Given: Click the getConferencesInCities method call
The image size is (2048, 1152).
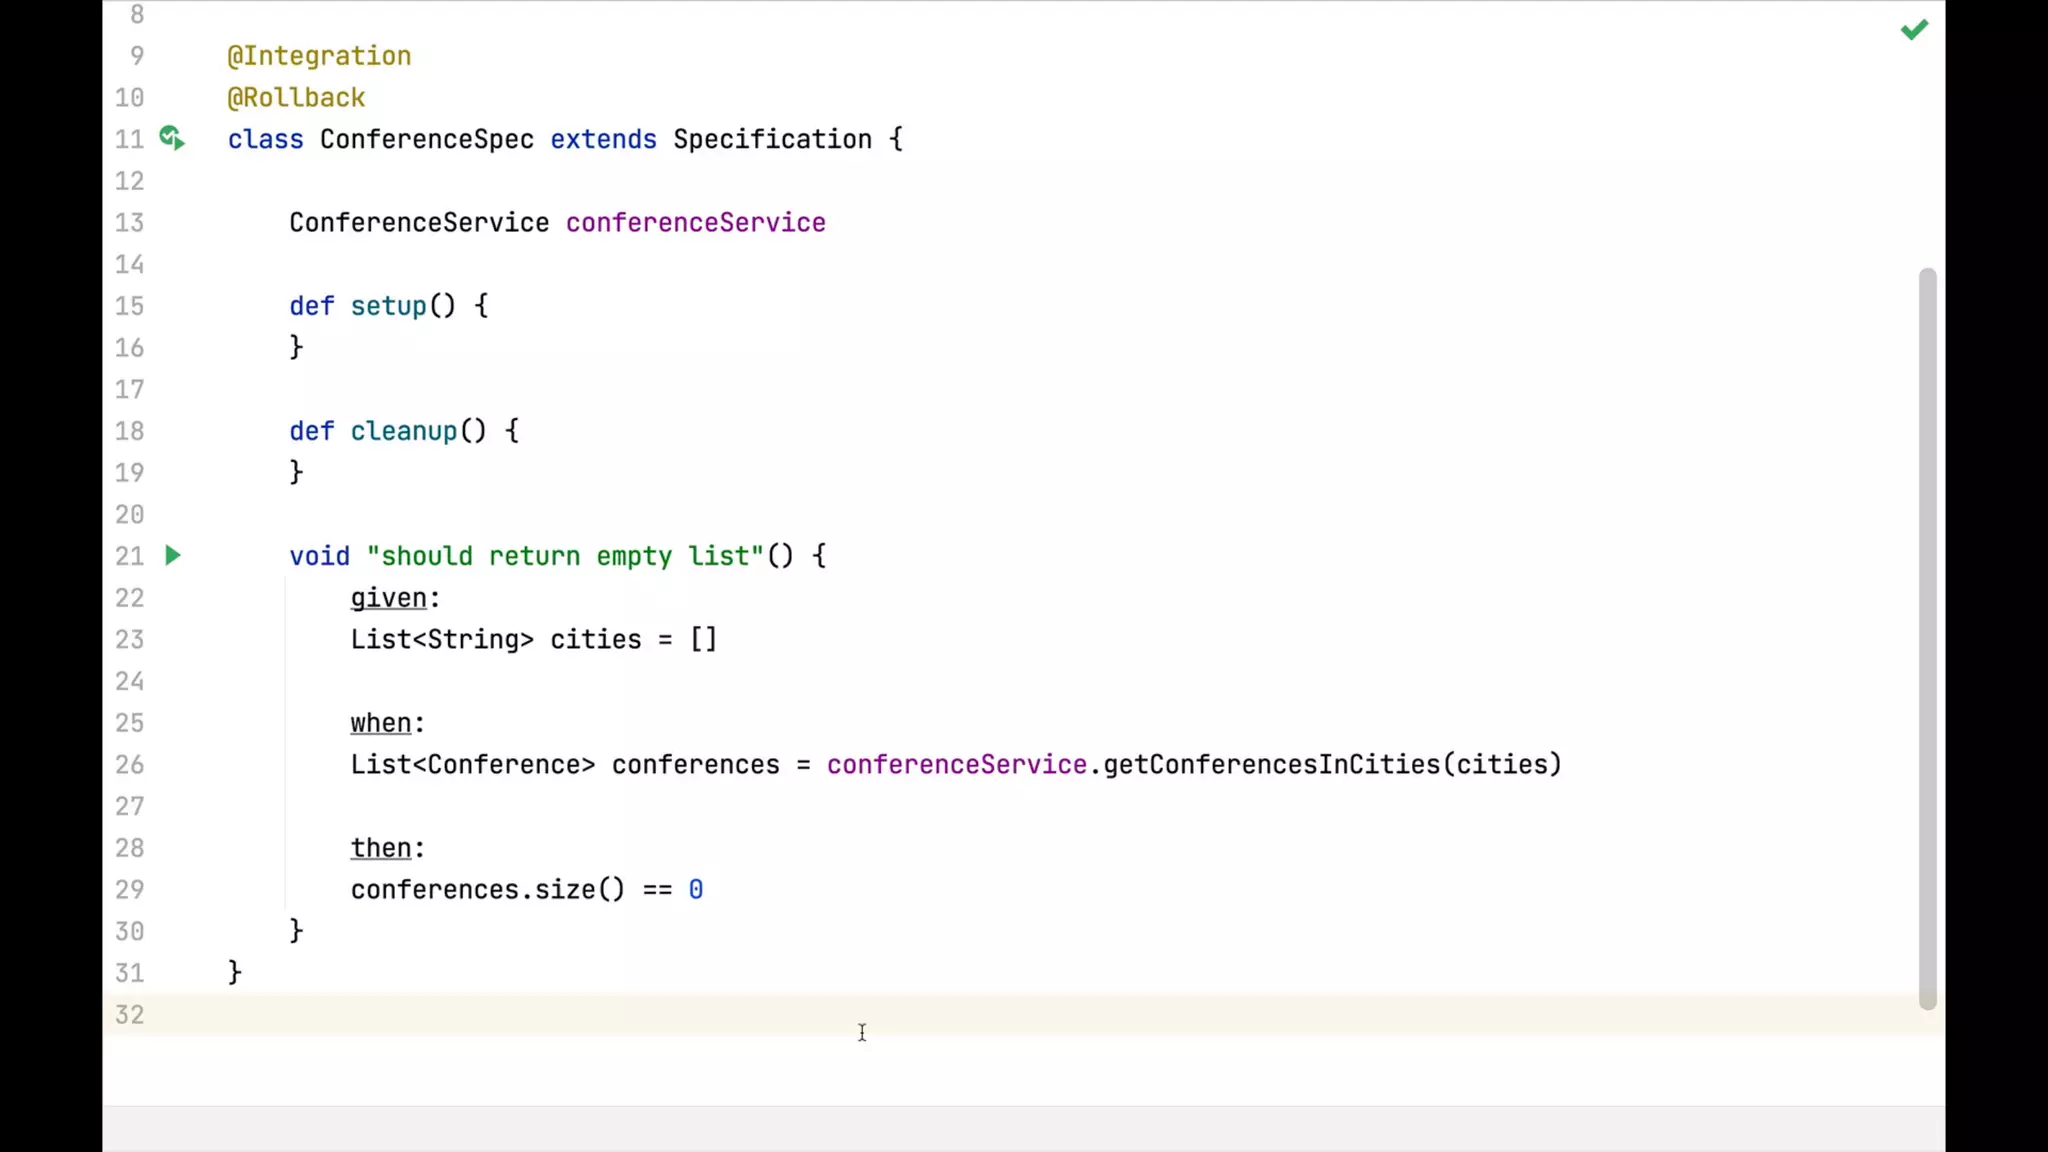Looking at the screenshot, I should pos(1270,764).
